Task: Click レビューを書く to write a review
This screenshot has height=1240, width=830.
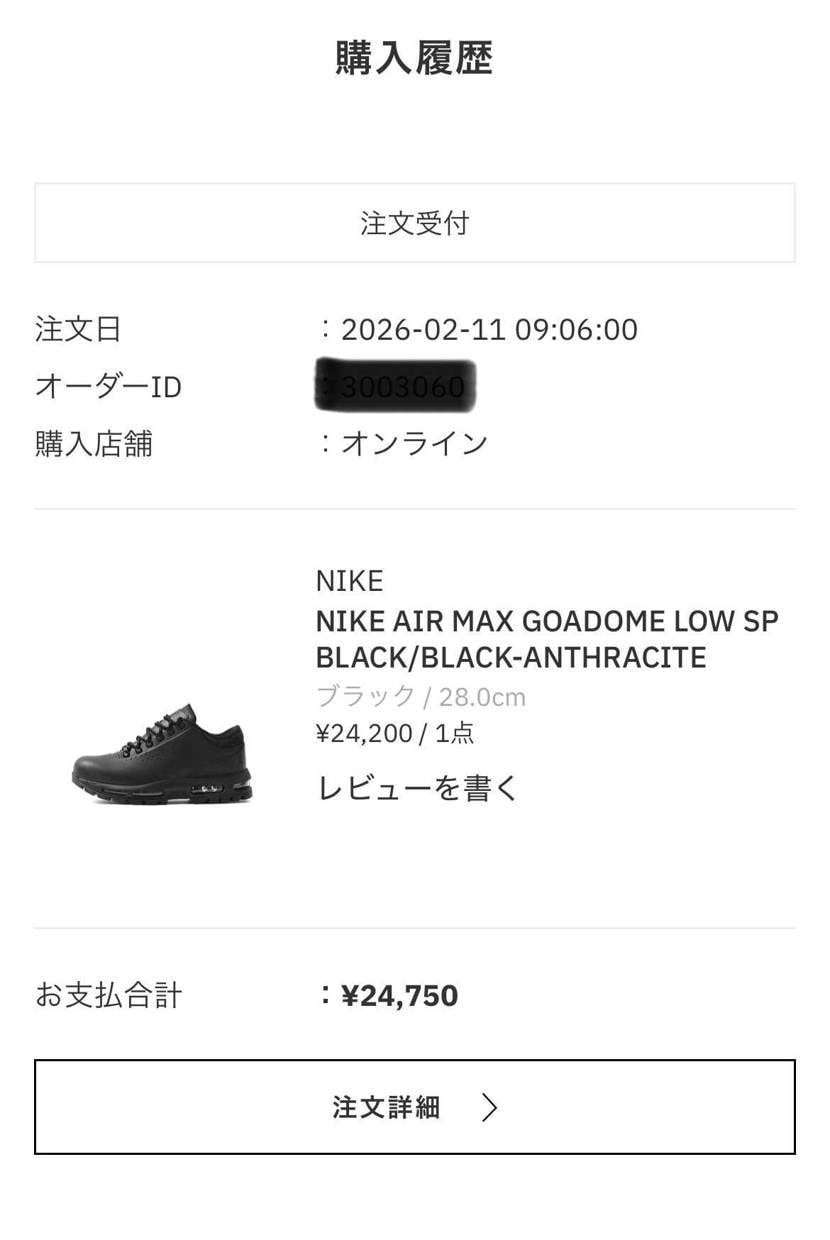Action: tap(416, 788)
